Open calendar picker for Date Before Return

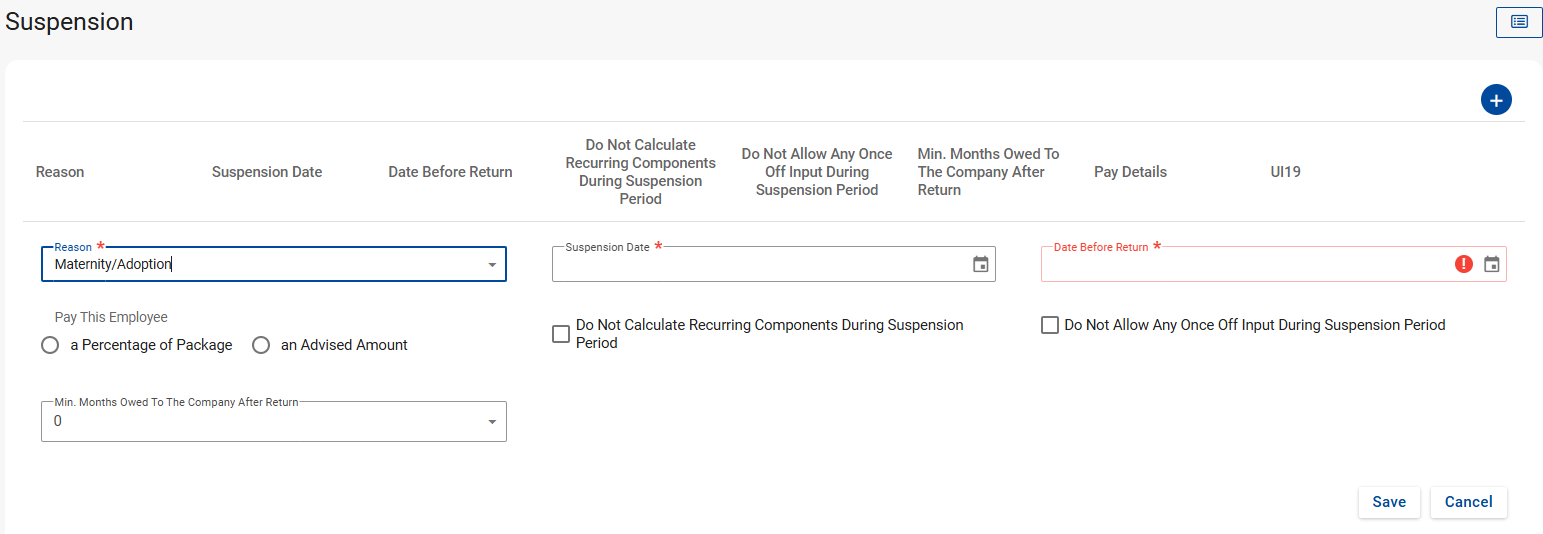pos(1491,264)
